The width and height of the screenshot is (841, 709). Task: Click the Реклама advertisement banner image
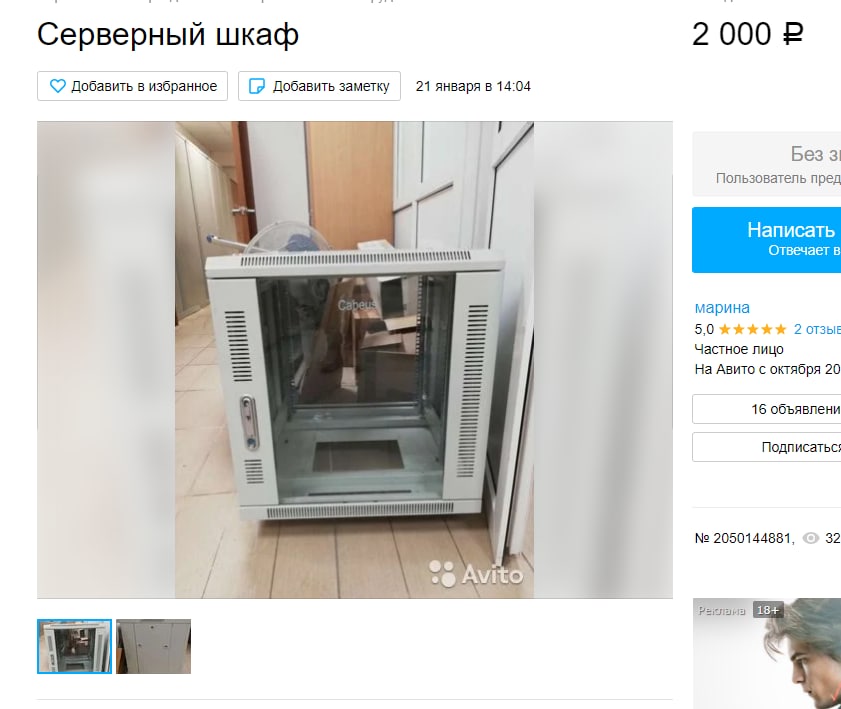(x=766, y=653)
